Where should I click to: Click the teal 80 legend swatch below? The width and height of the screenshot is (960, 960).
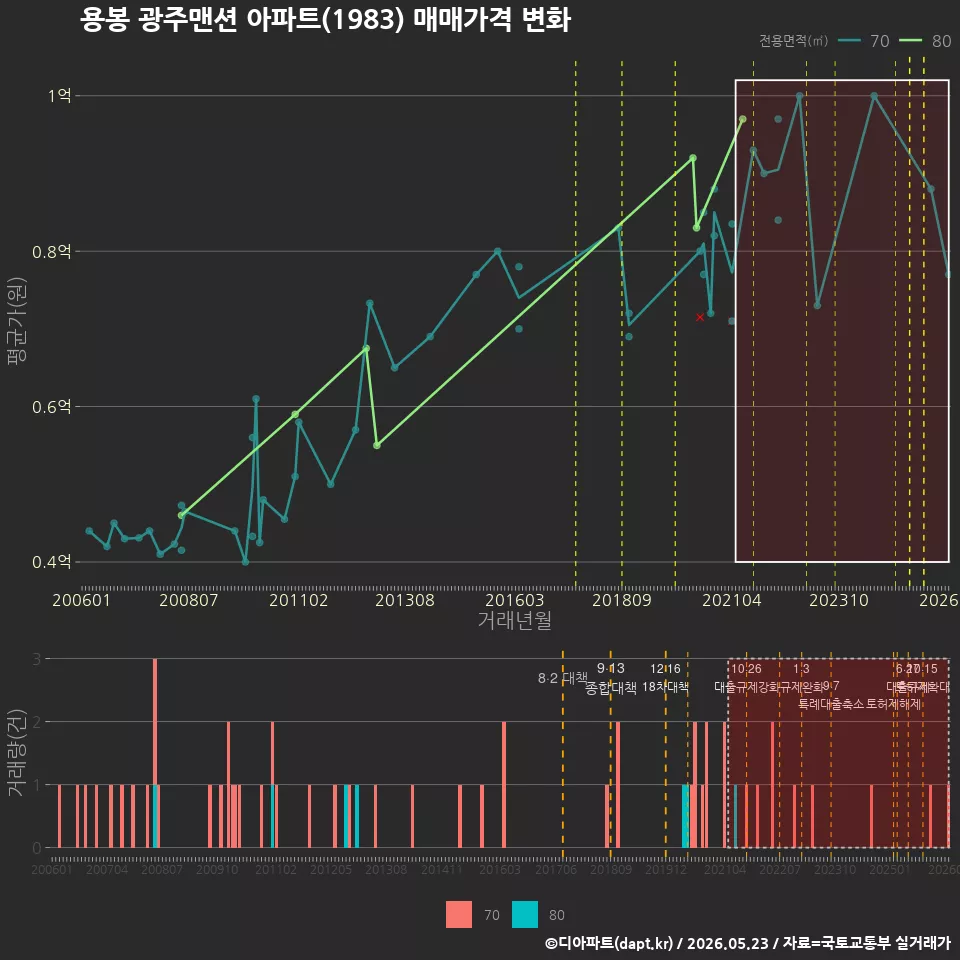point(525,915)
